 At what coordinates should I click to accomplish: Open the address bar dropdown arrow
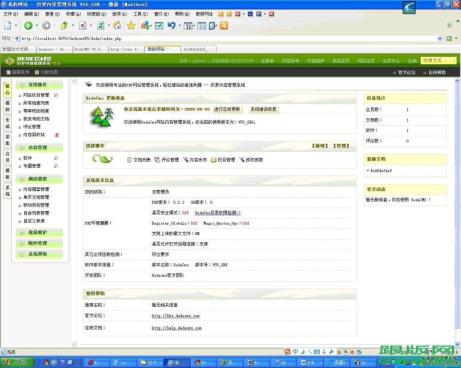(440, 39)
